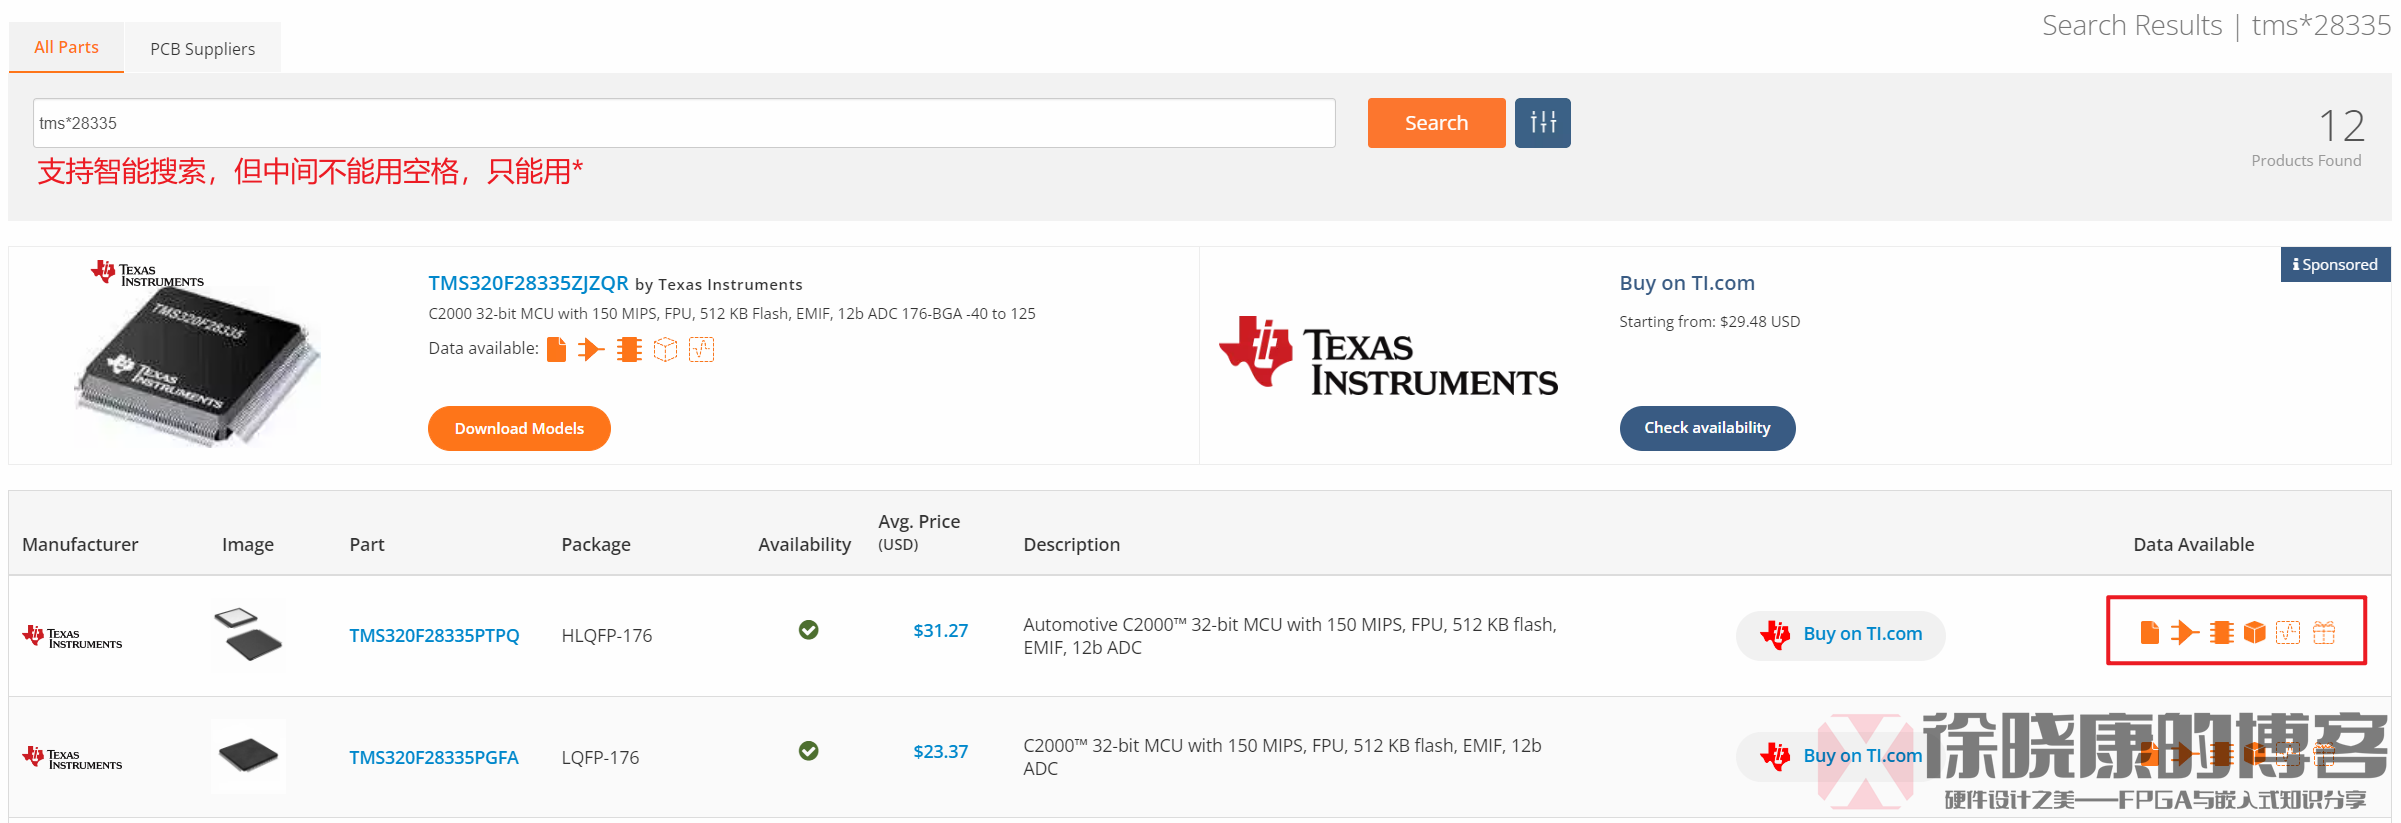Click the availability checkmark for TMS320F28335PTPQ
The width and height of the screenshot is (2401, 823).
pyautogui.click(x=809, y=630)
